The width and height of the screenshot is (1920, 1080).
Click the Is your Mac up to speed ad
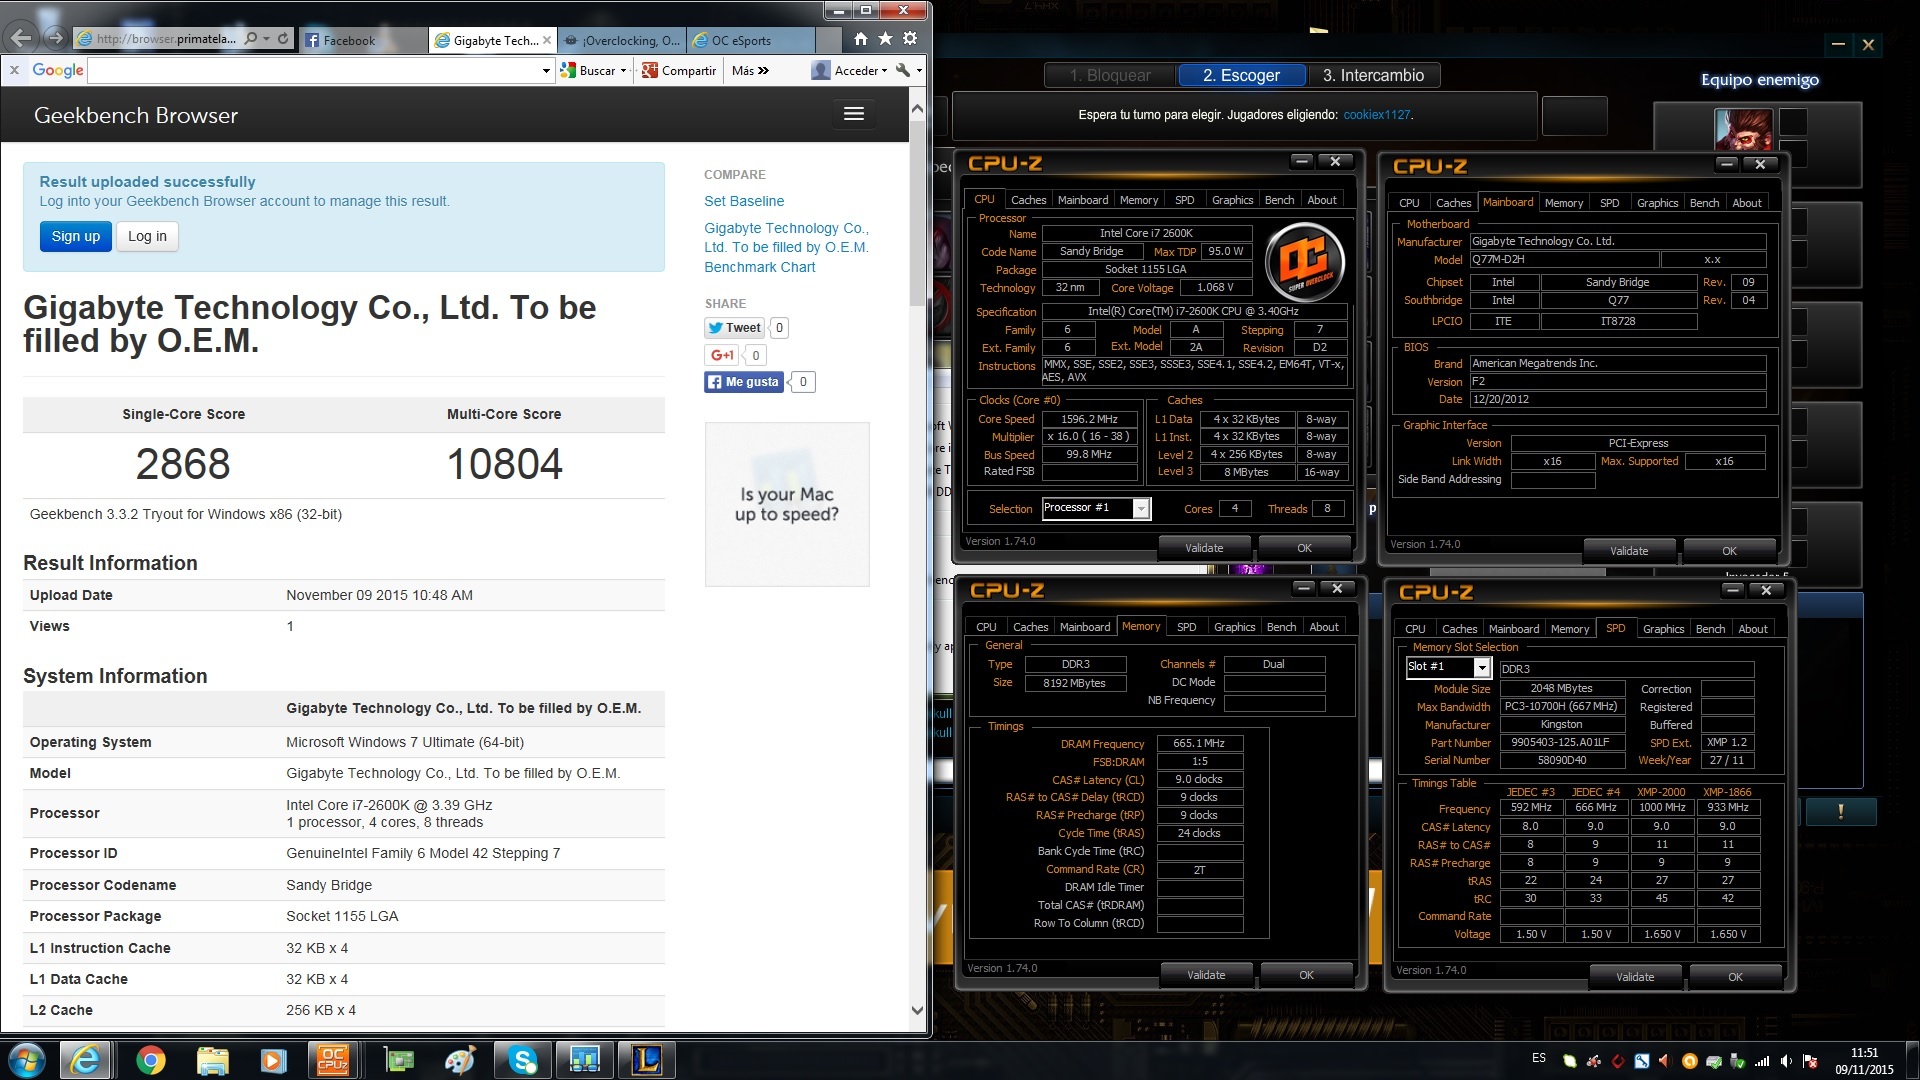[787, 504]
